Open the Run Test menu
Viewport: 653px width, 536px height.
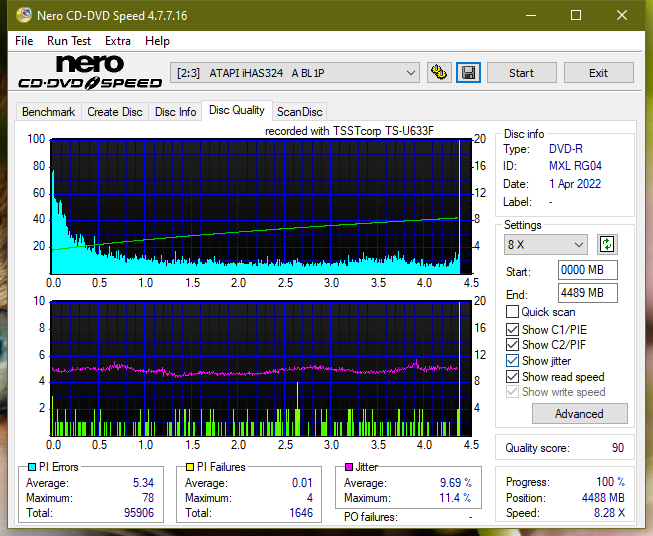(x=69, y=41)
